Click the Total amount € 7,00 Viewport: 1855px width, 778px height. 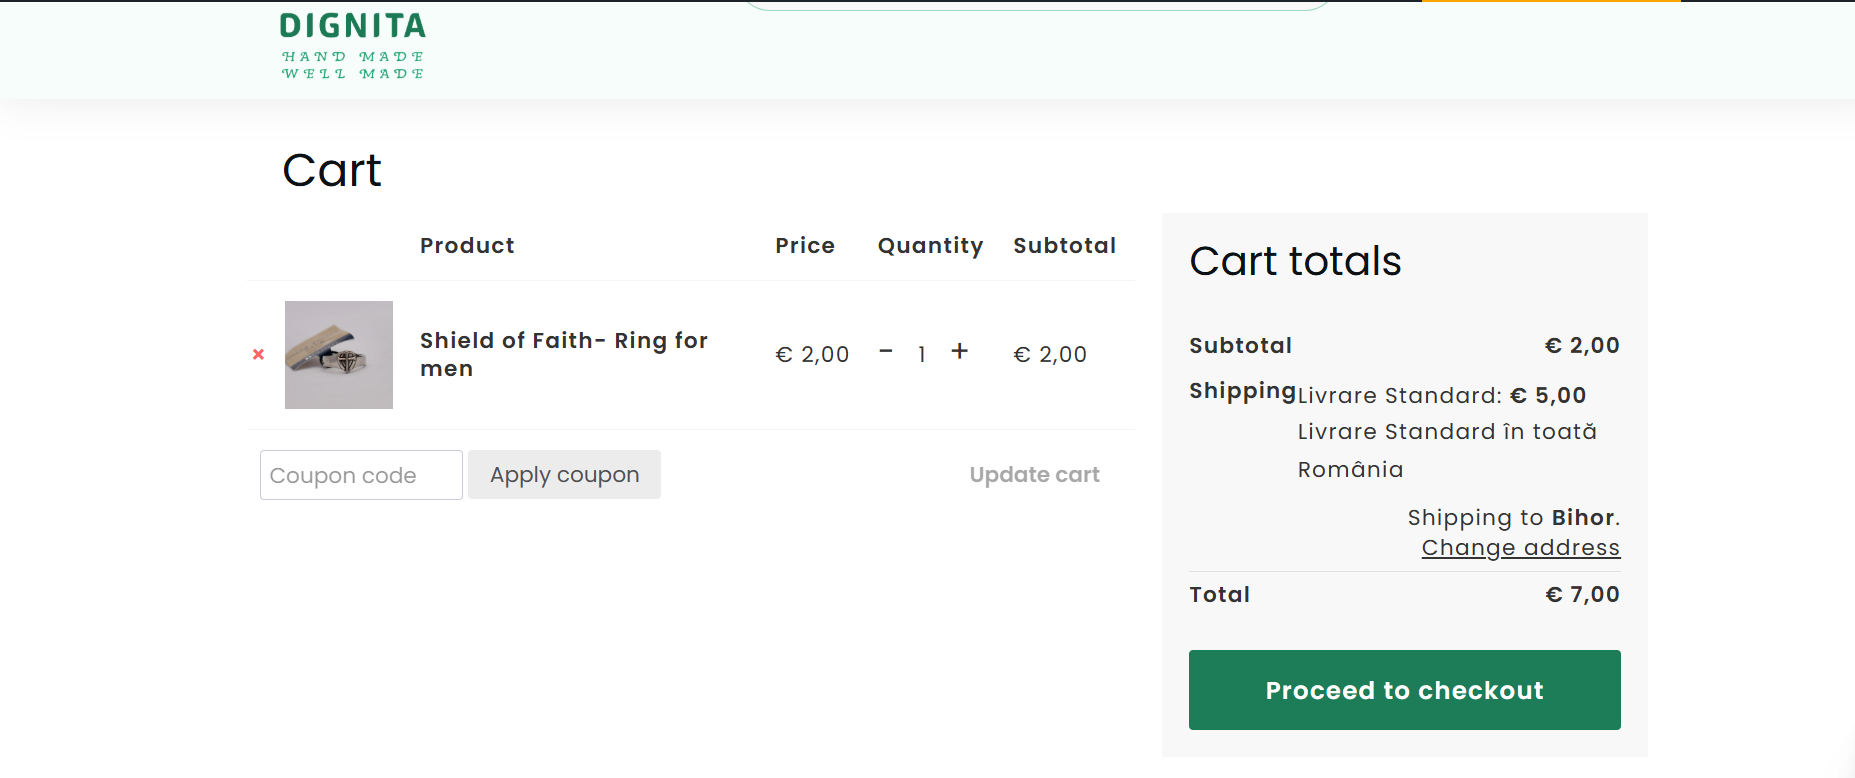[x=1582, y=595]
